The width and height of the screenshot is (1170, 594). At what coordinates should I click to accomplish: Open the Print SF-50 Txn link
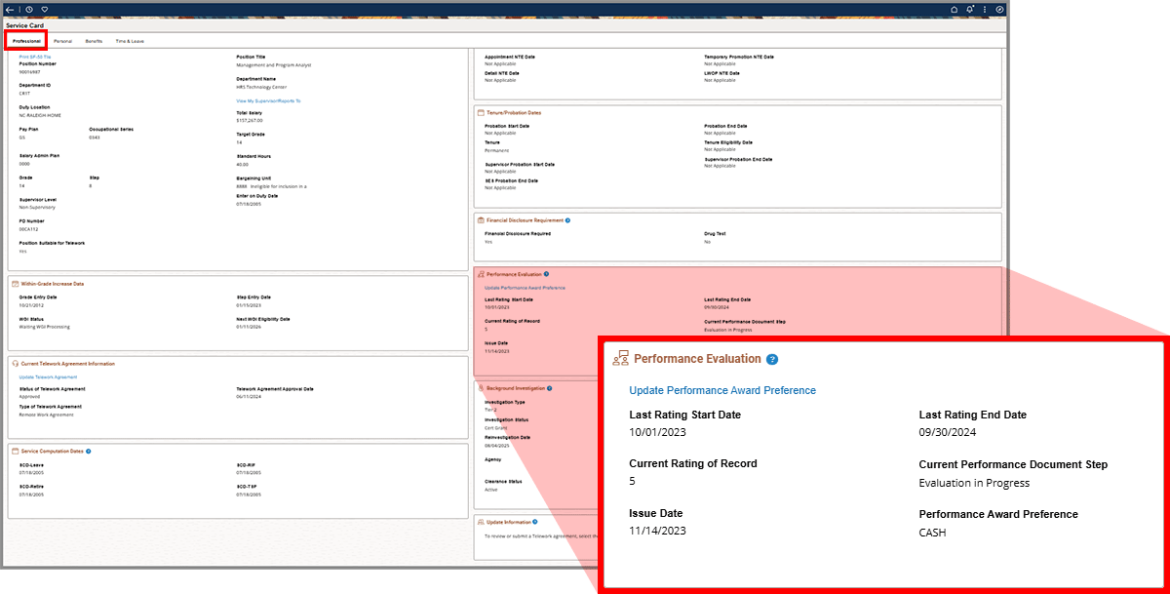pos(33,57)
